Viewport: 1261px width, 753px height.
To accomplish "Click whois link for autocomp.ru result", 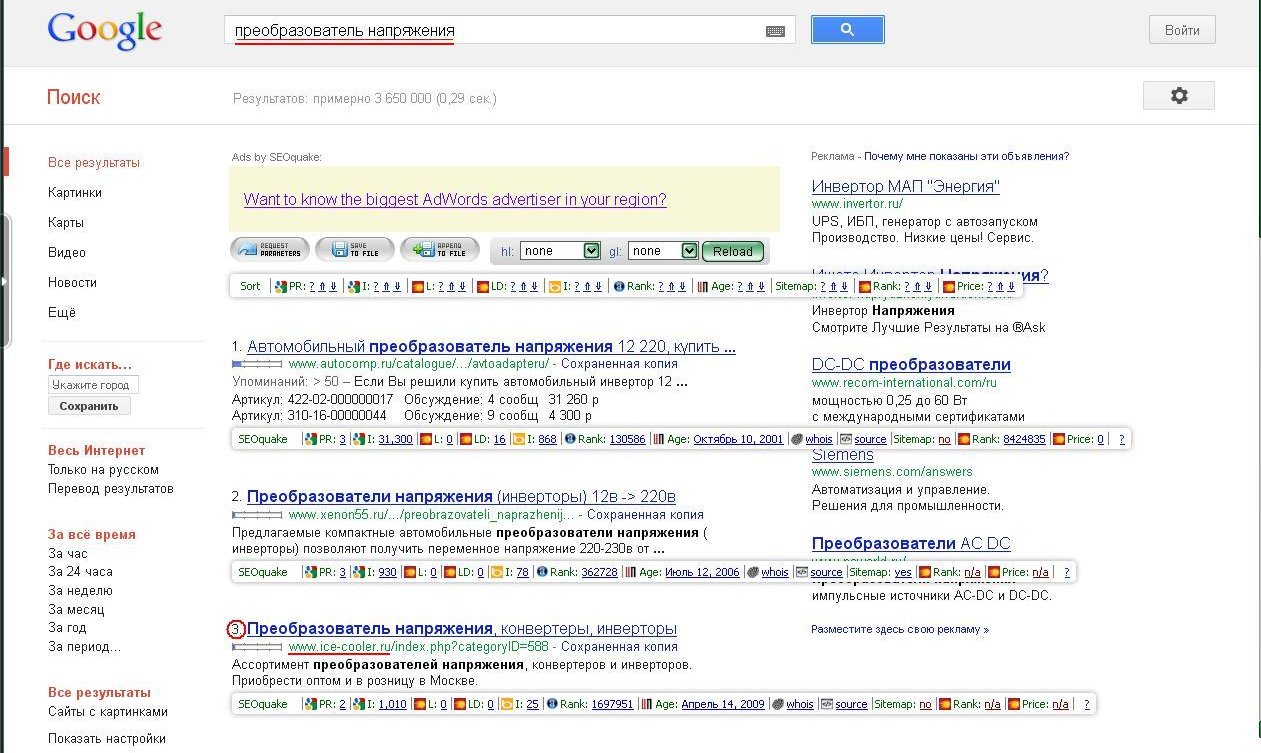I will tap(819, 439).
